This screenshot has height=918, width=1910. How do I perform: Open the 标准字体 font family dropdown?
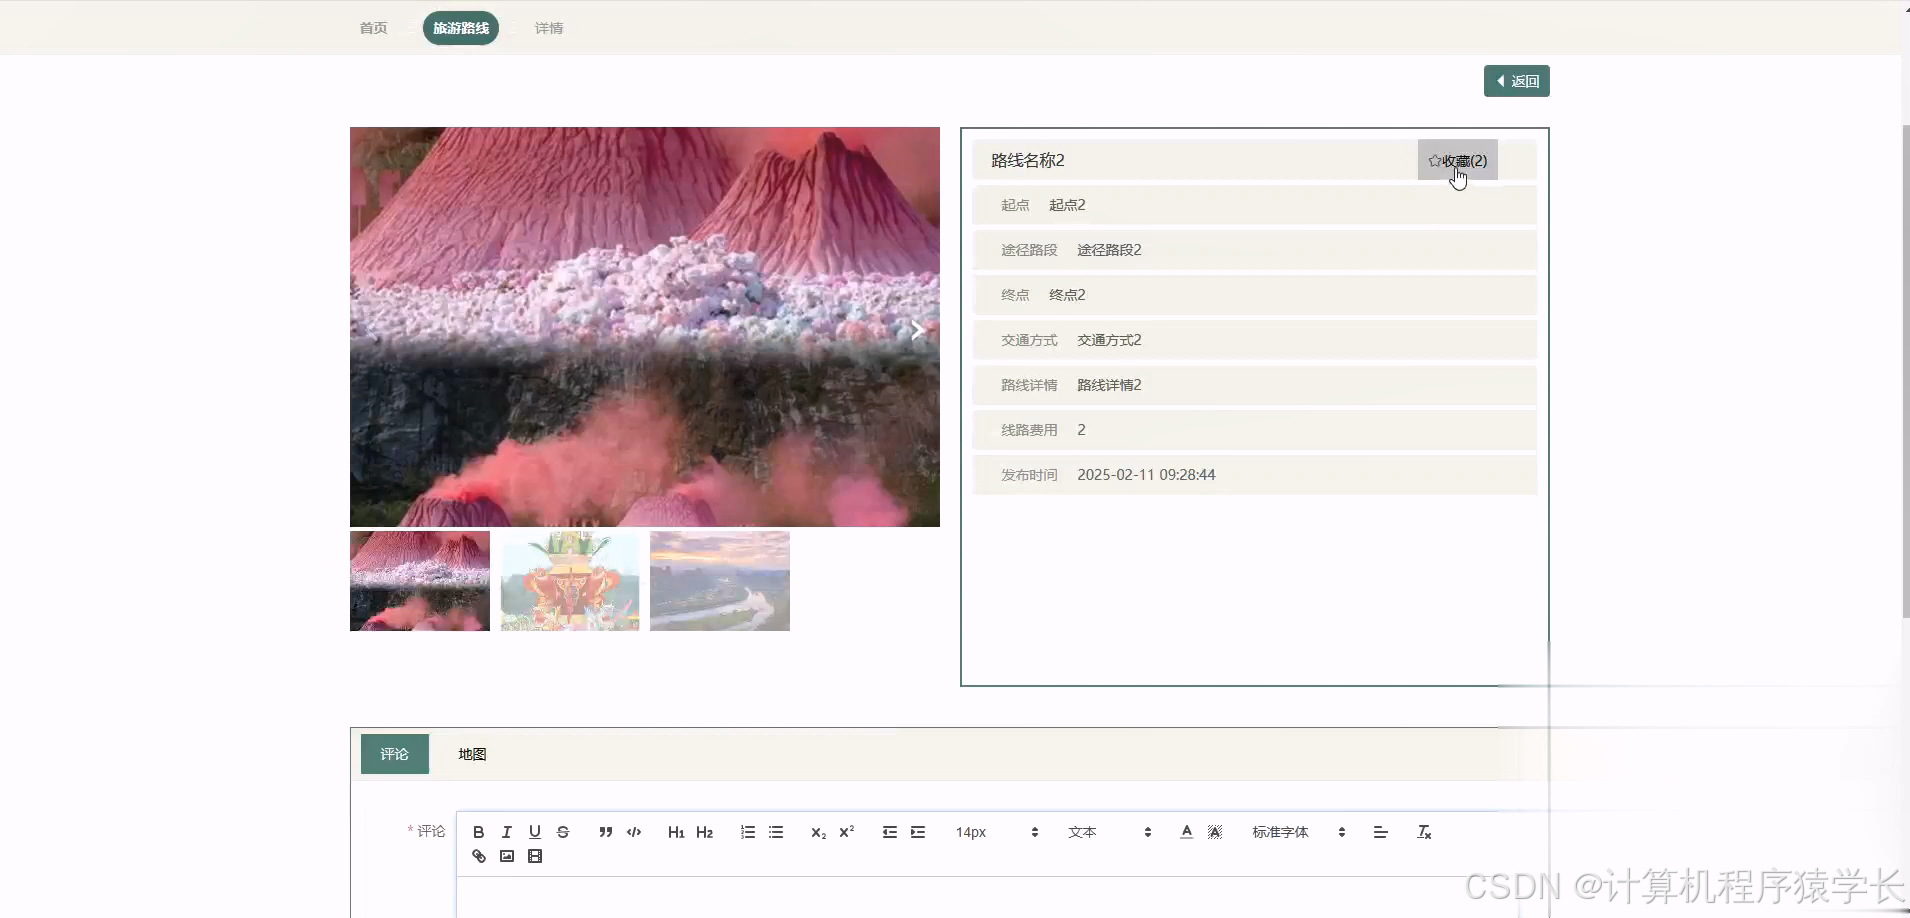pyautogui.click(x=1298, y=832)
